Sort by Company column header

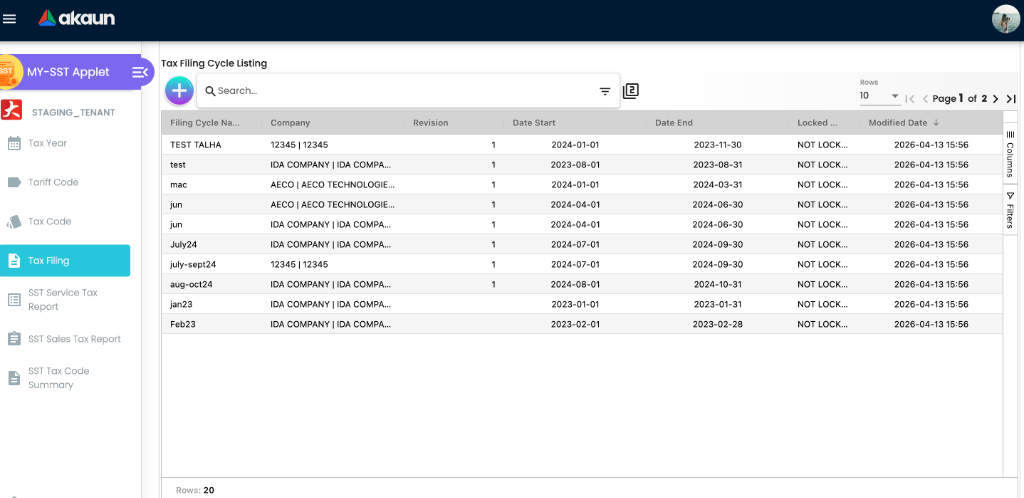(290, 123)
